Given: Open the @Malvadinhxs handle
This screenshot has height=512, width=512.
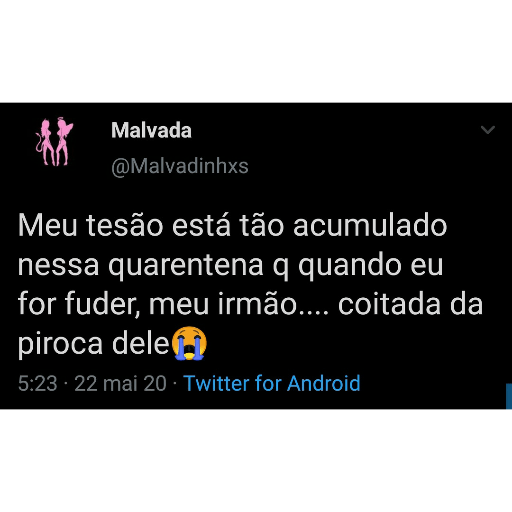Looking at the screenshot, I should pyautogui.click(x=180, y=166).
